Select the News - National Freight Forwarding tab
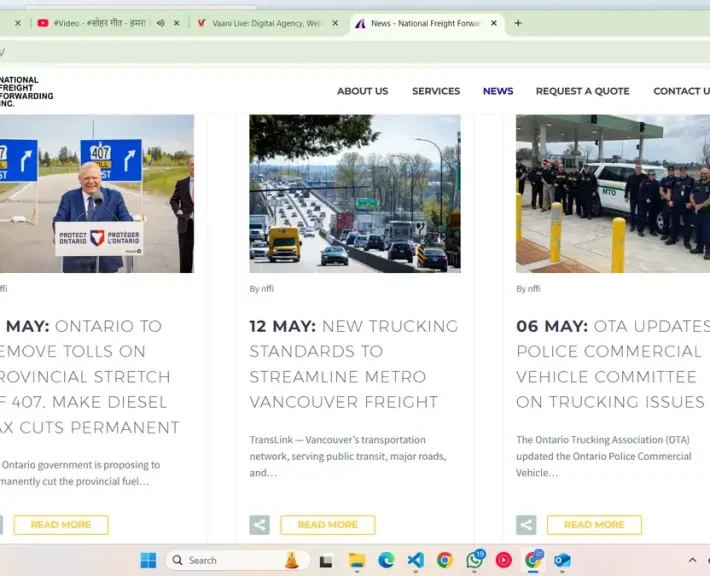 [425, 23]
